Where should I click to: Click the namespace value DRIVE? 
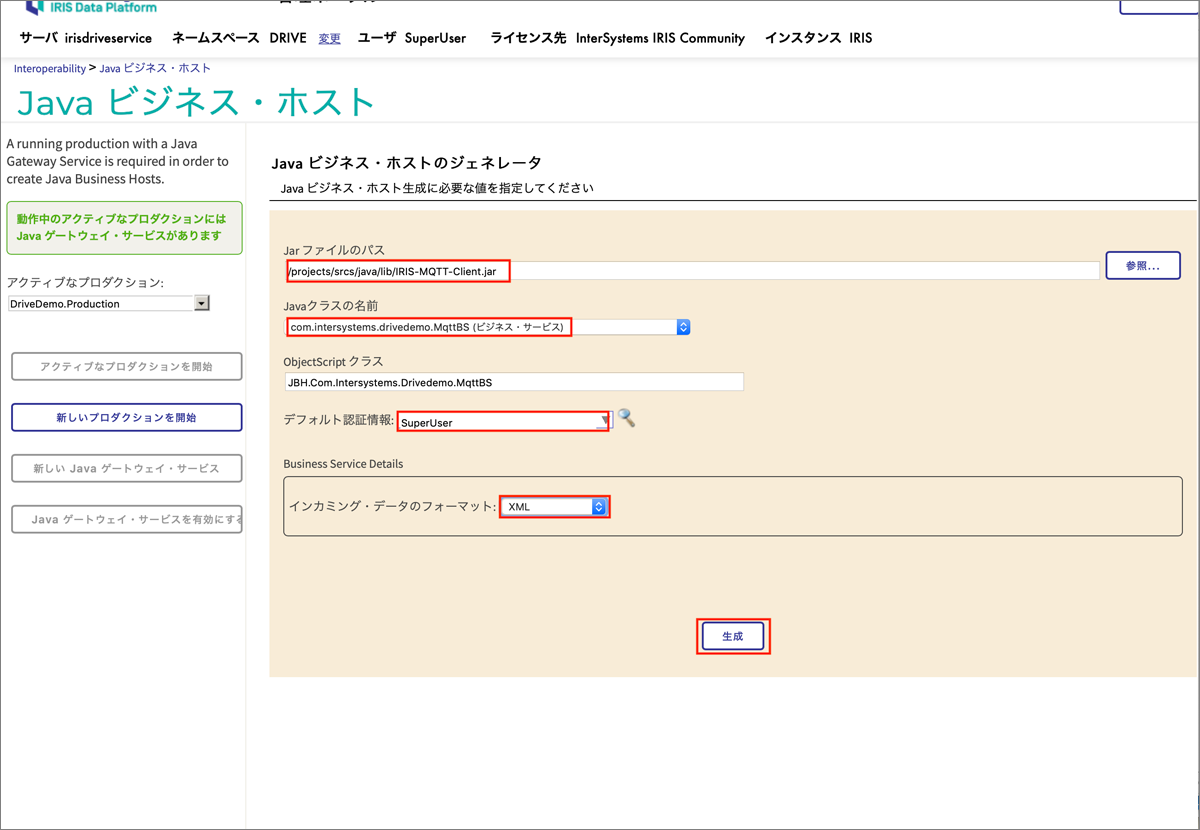(288, 38)
